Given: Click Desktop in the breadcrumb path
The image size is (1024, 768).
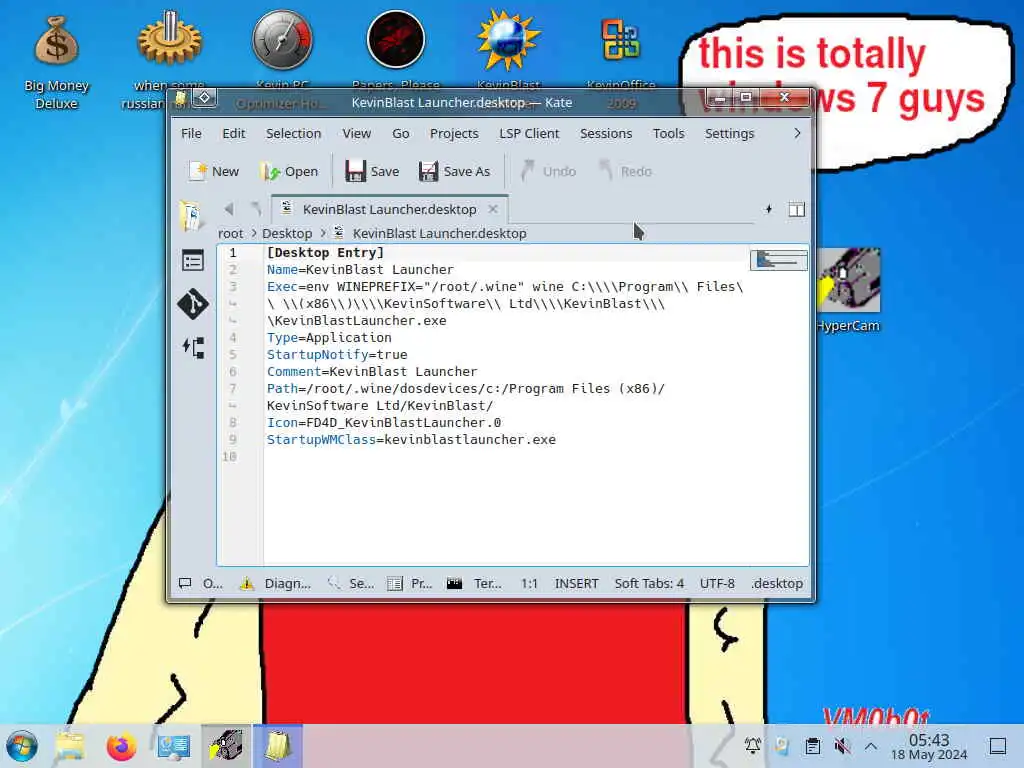Looking at the screenshot, I should point(287,233).
